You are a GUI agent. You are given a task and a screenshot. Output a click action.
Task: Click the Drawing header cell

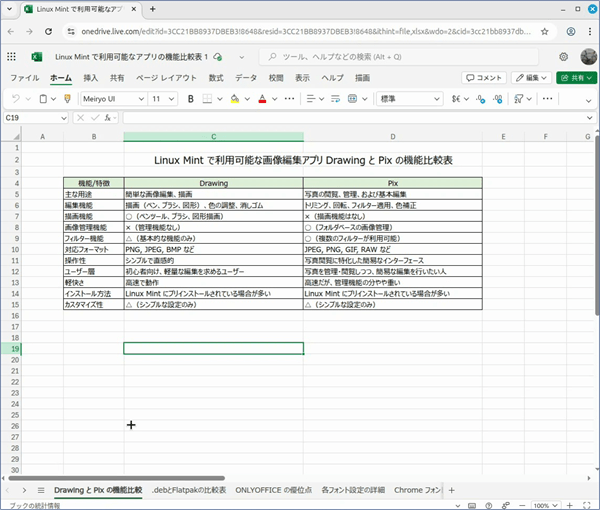click(x=214, y=183)
